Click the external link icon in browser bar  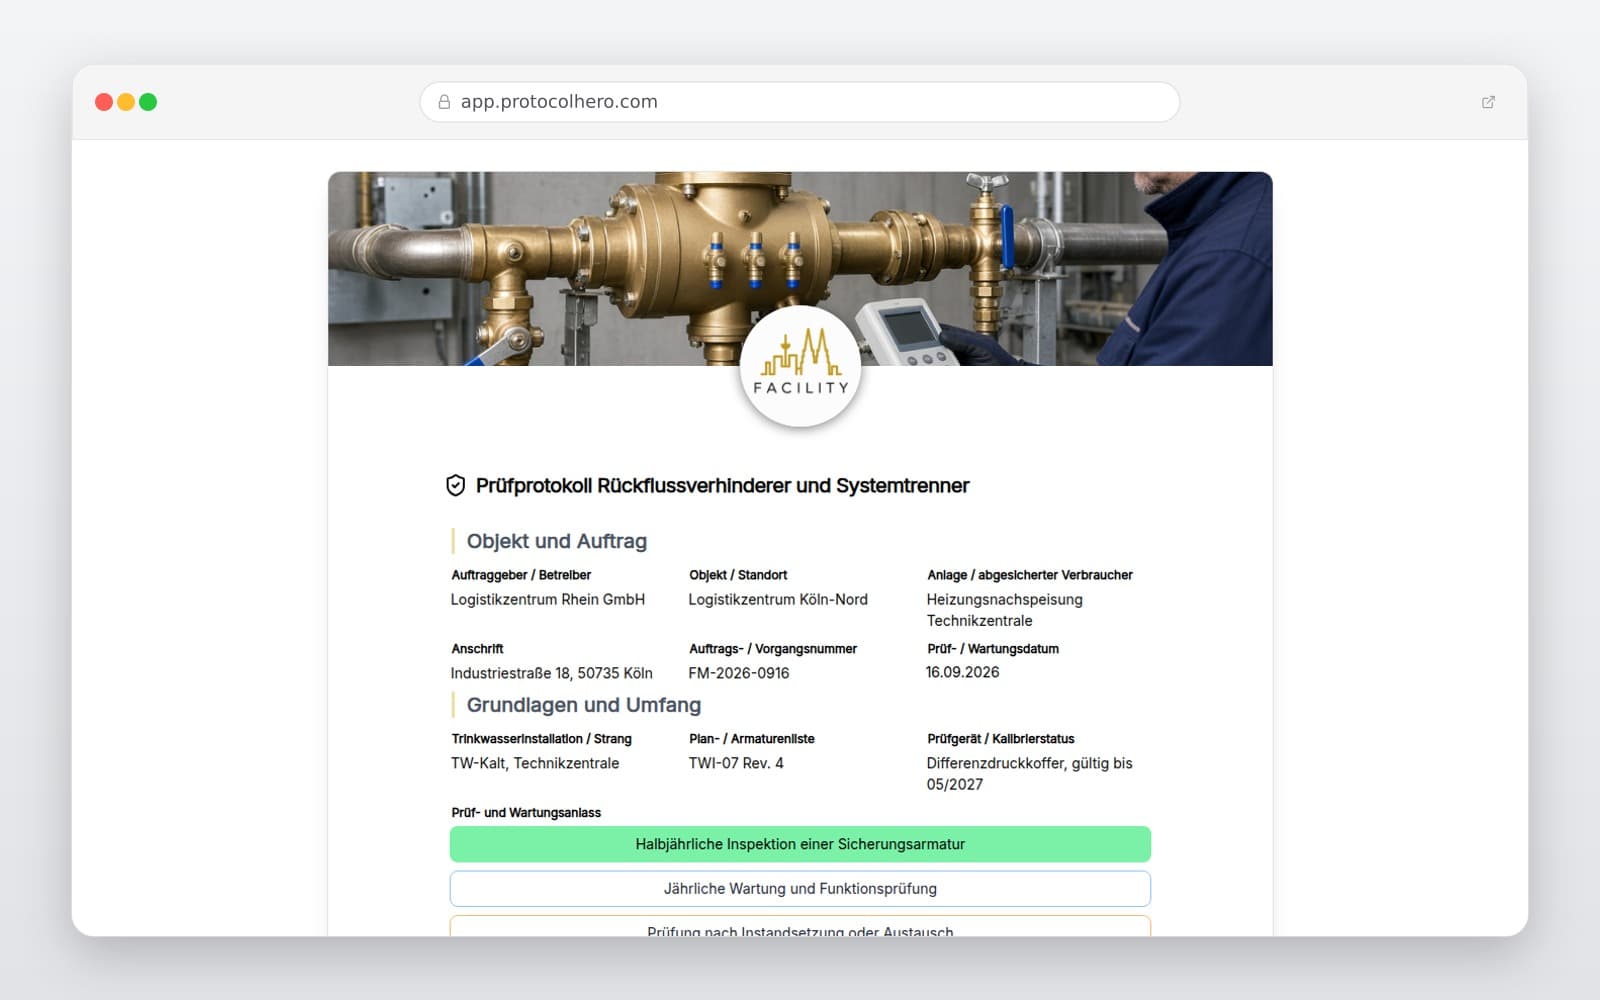point(1488,102)
